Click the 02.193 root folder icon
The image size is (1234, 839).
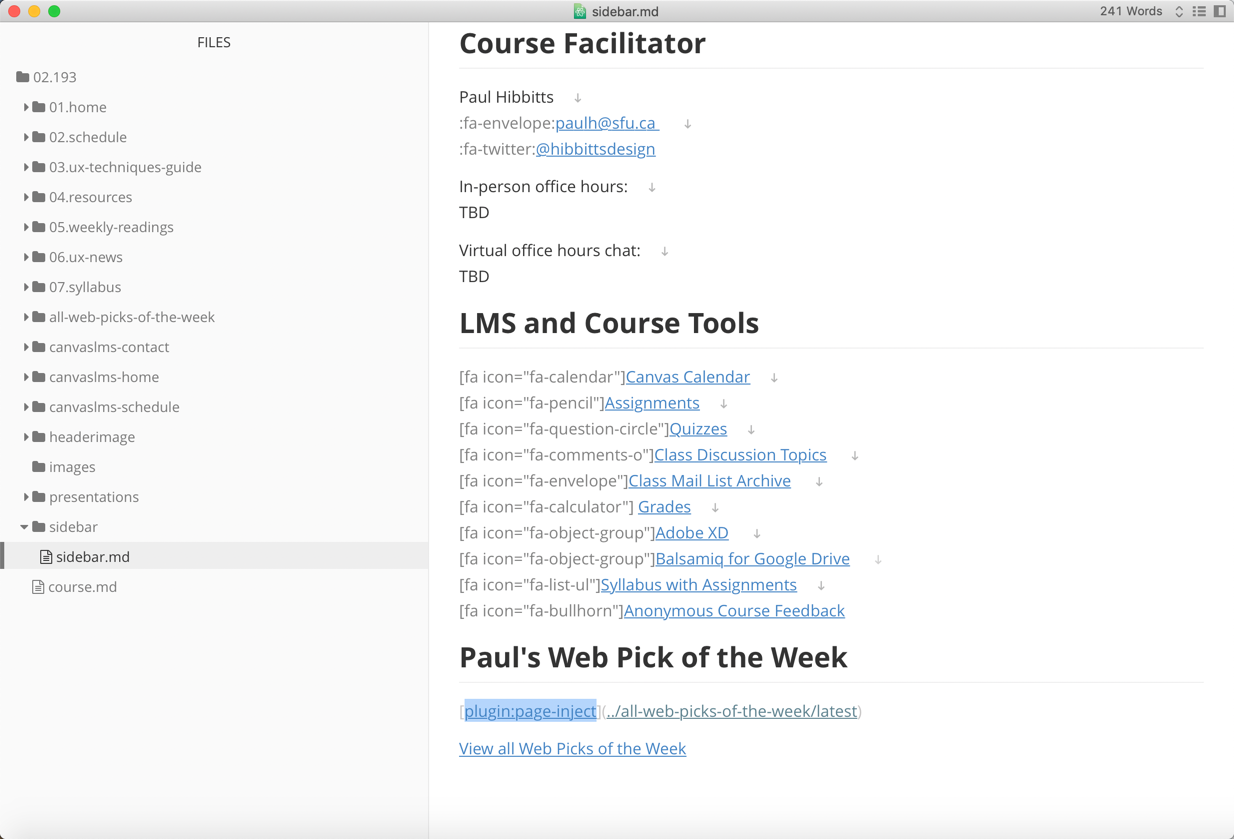[x=23, y=77]
